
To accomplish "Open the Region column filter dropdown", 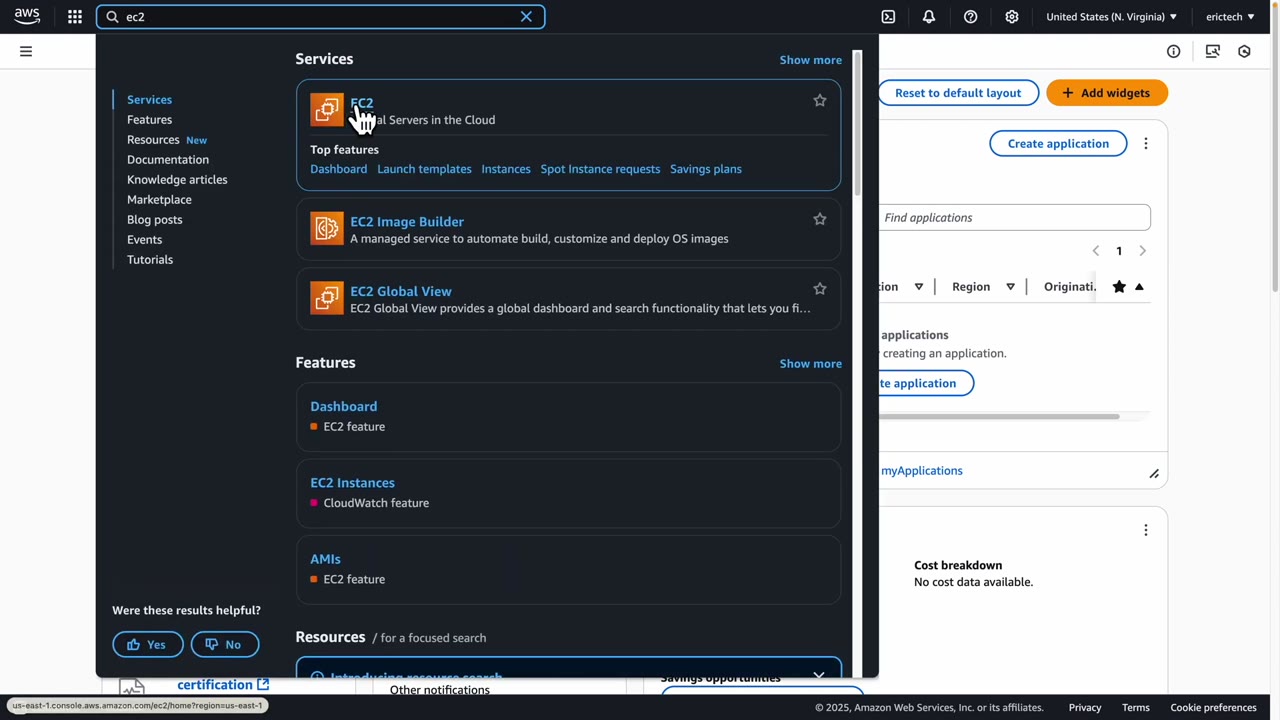I will (x=1010, y=287).
